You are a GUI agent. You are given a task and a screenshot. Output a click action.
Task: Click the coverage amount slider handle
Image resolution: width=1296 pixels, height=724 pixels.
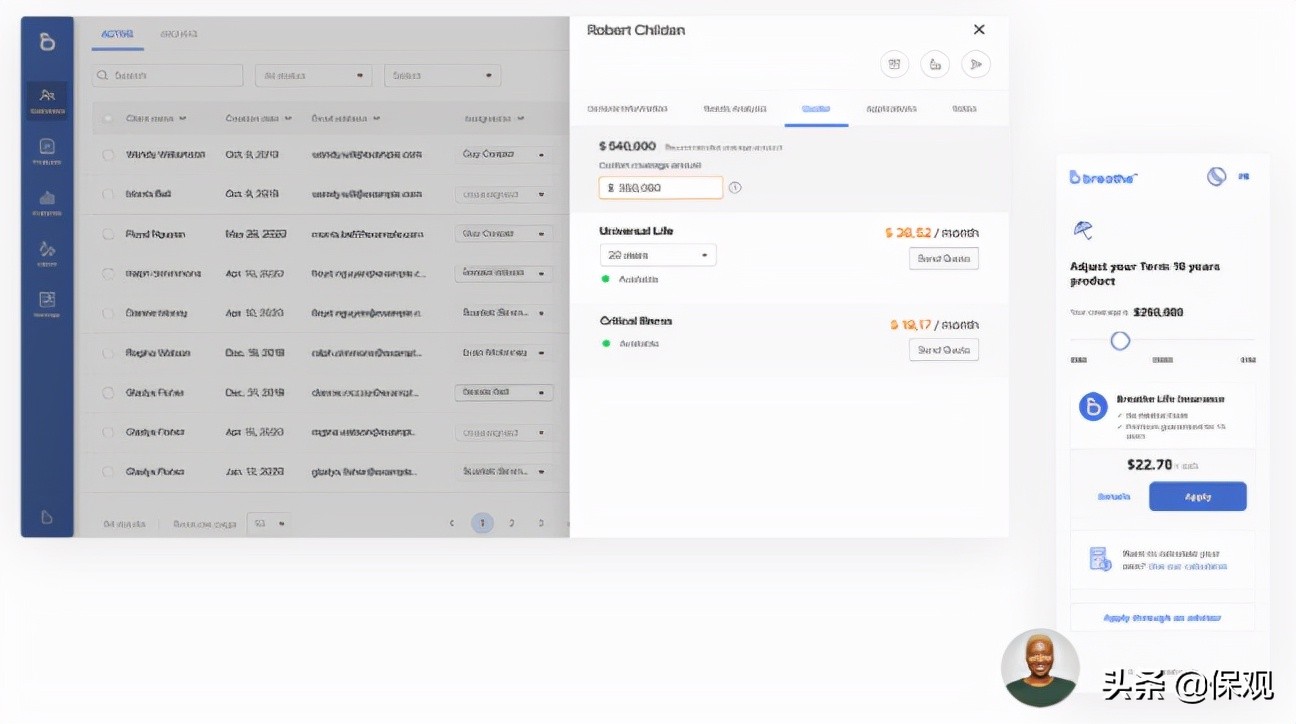click(1120, 341)
